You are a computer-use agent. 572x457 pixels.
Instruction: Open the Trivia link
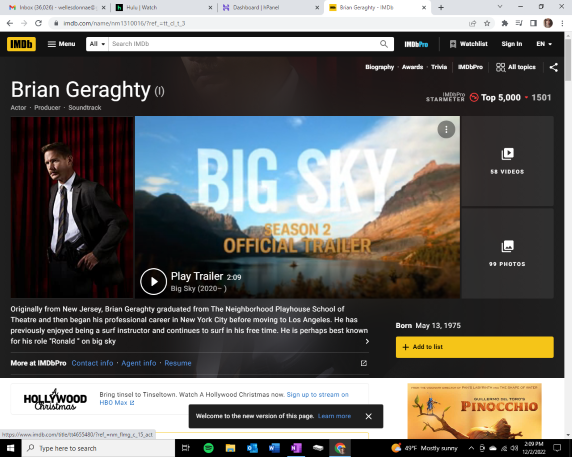[x=439, y=67]
